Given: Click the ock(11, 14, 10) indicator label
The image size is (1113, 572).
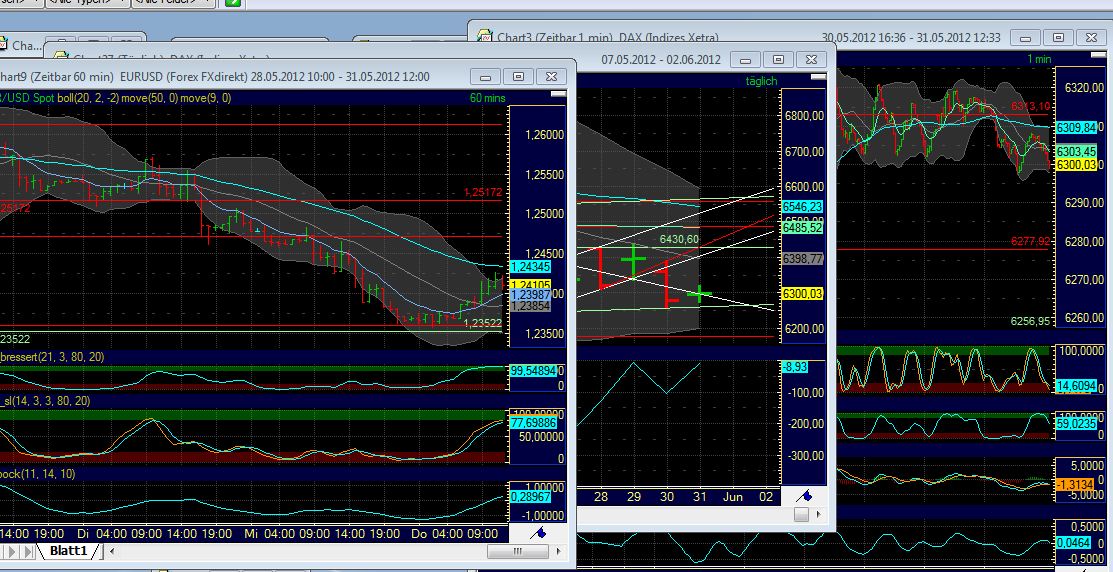Looking at the screenshot, I should tap(38, 473).
